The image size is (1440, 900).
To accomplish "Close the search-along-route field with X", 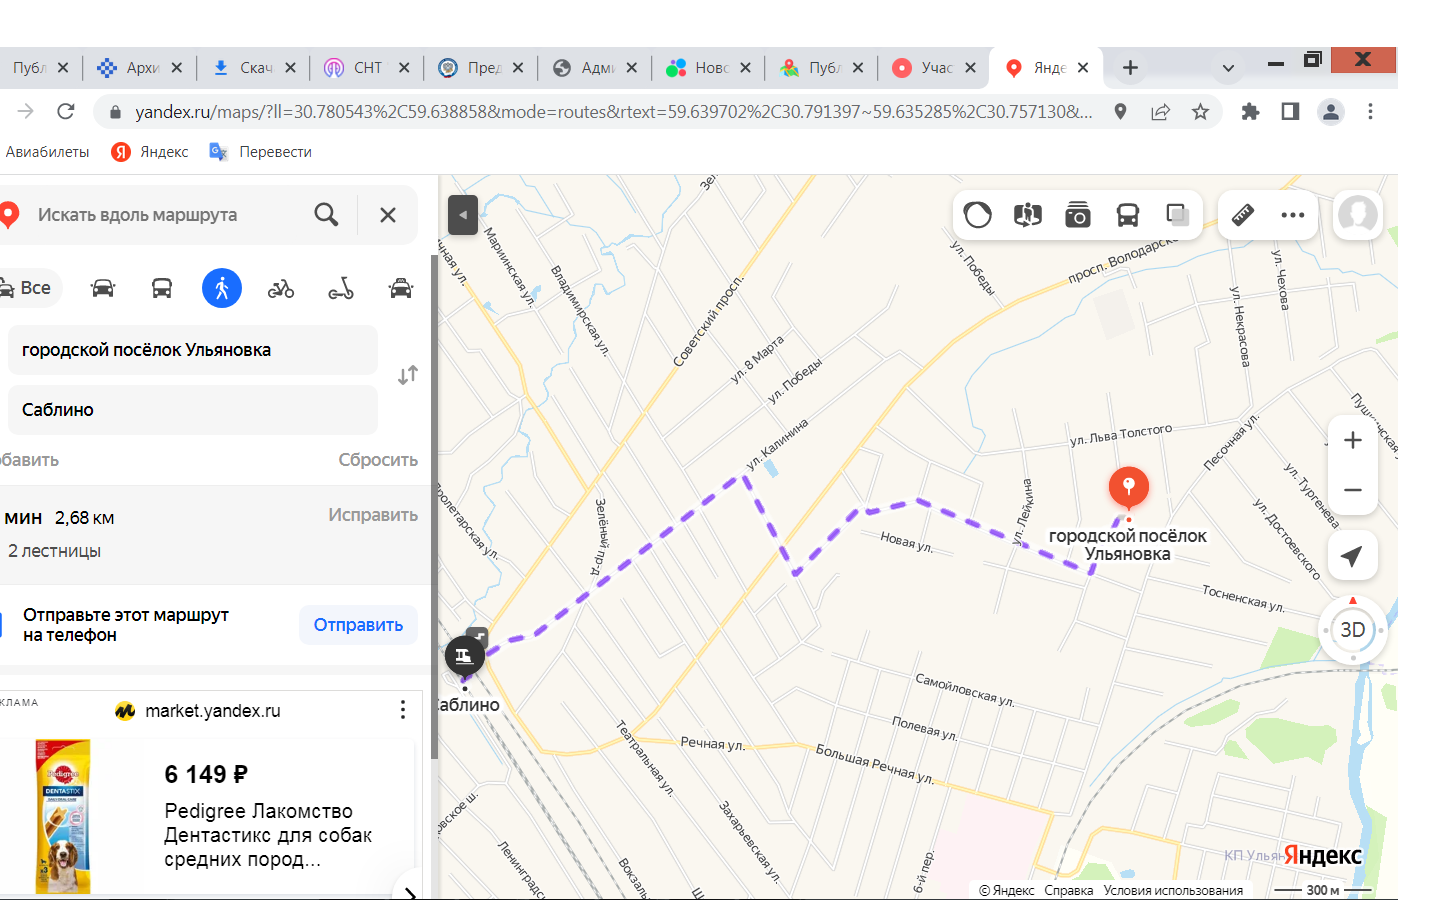I will (388, 214).
